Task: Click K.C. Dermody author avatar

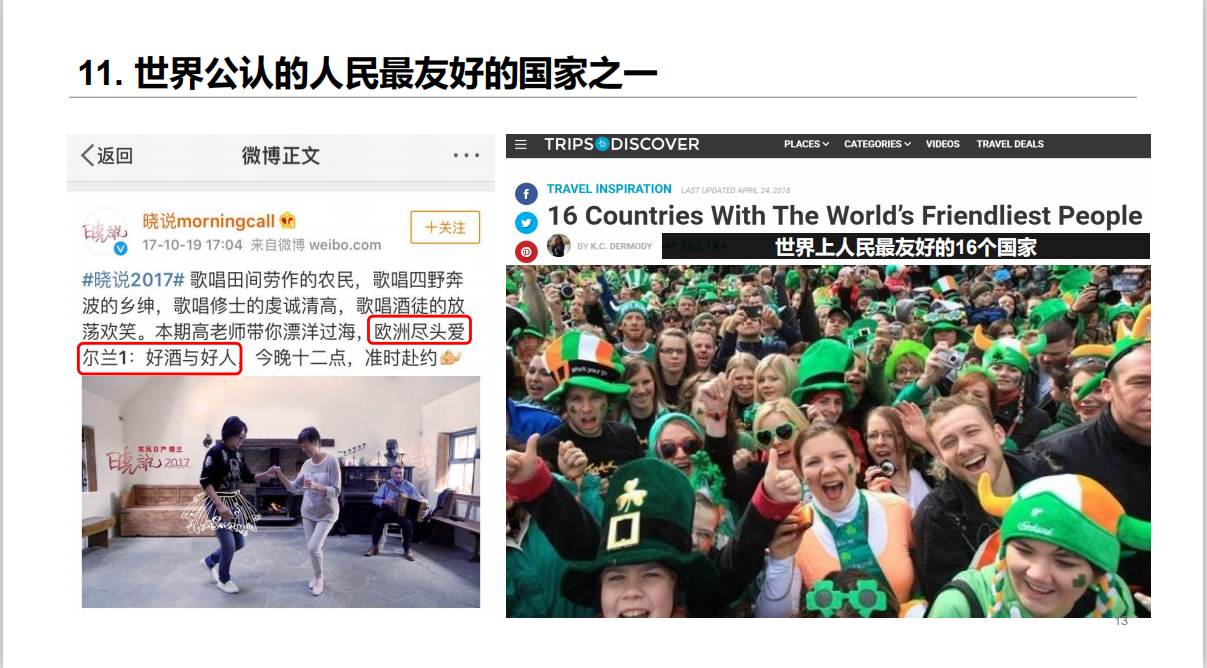Action: point(559,245)
